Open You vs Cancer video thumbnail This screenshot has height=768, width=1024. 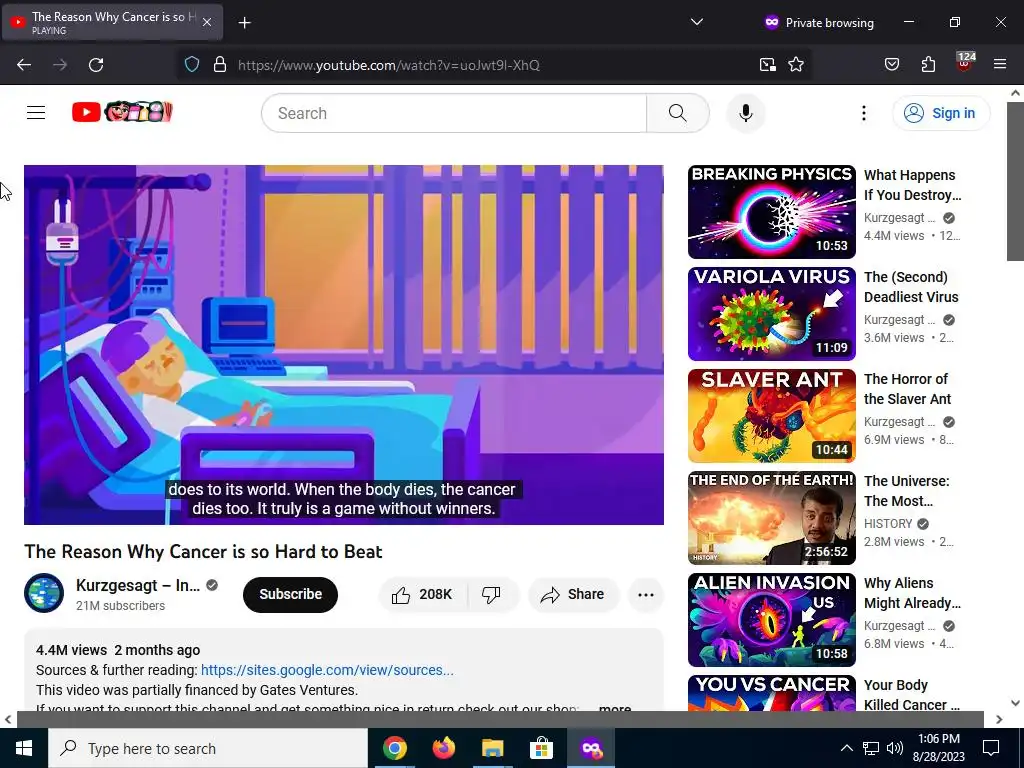[771, 693]
